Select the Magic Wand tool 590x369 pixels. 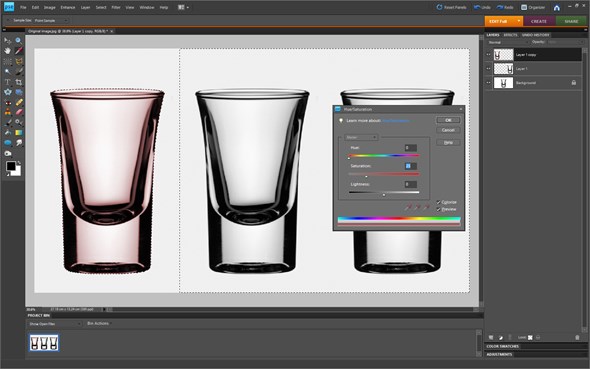click(x=7, y=71)
